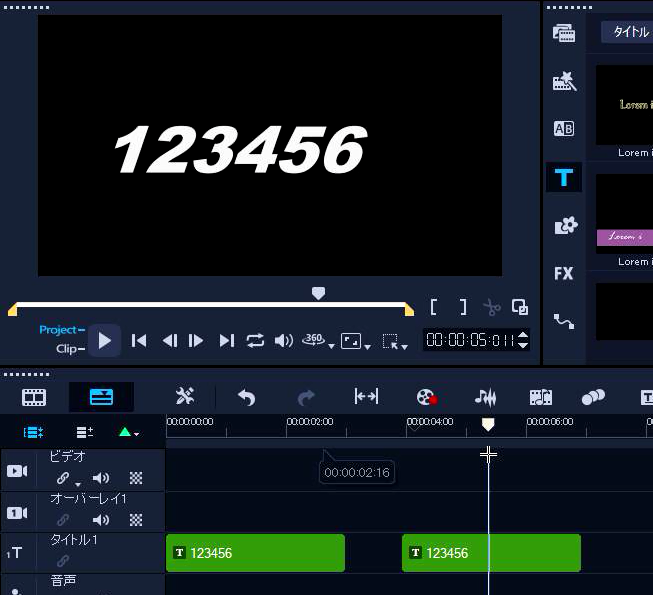Screen dimensions: 653x595
Task: Expand the preview size dropdown arrow
Action: [367, 346]
